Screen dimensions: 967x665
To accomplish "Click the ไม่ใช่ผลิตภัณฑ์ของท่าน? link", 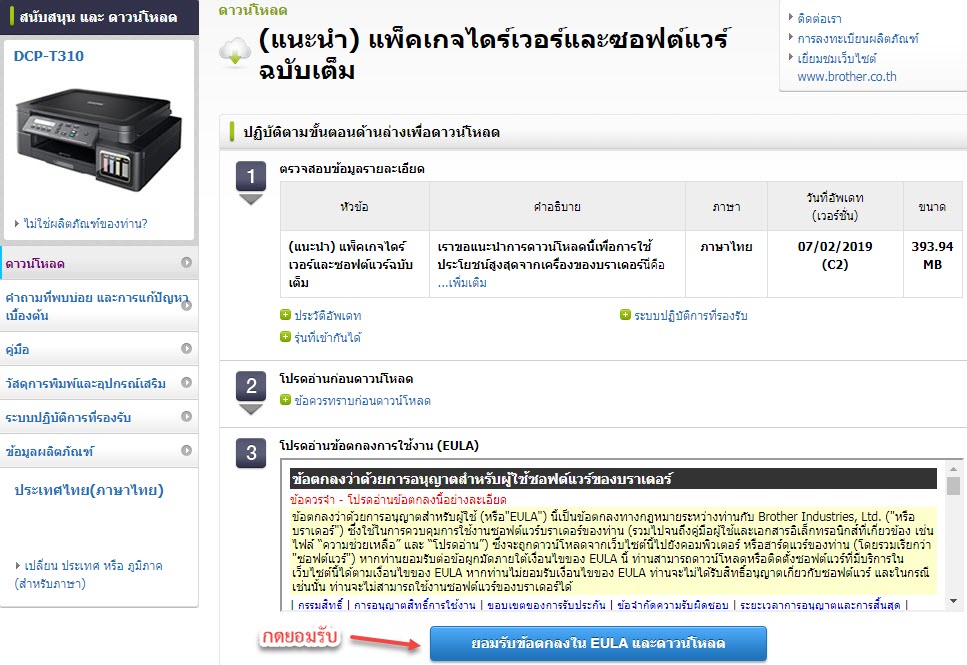I will 85,223.
